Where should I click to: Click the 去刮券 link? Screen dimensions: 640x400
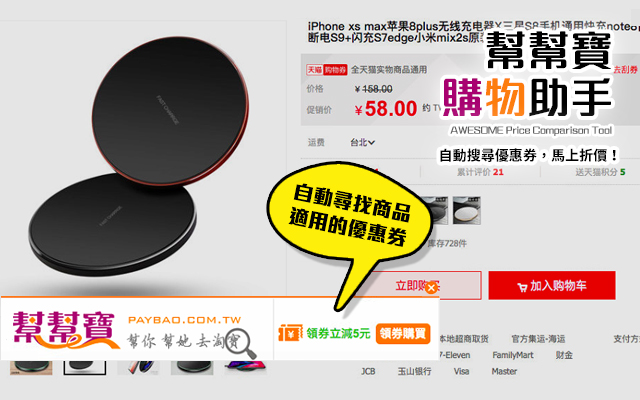pos(626,70)
